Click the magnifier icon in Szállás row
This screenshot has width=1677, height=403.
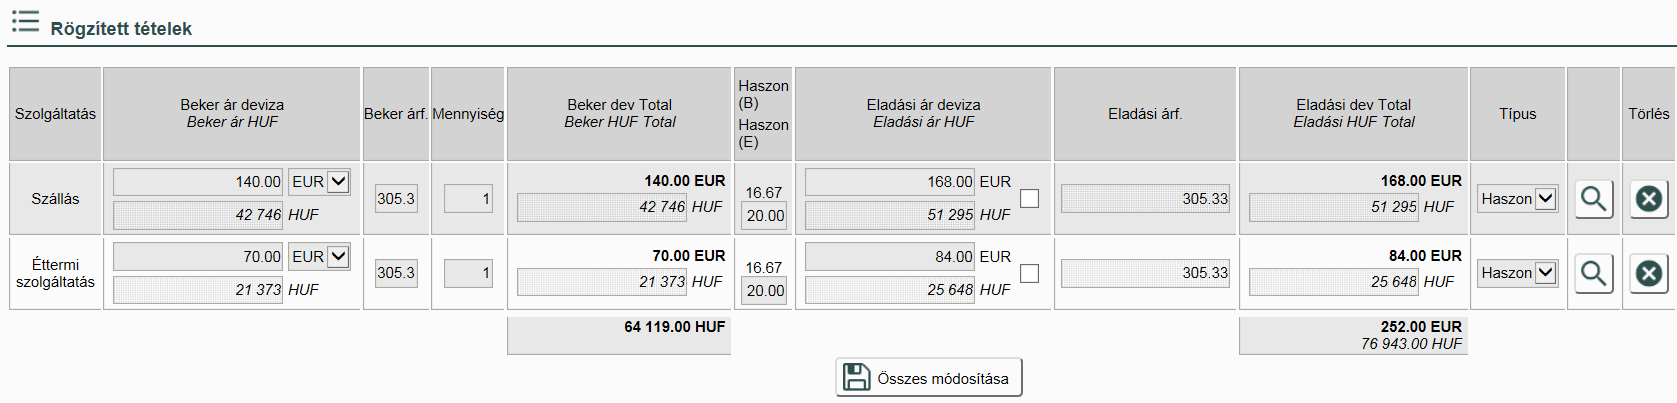point(1594,199)
